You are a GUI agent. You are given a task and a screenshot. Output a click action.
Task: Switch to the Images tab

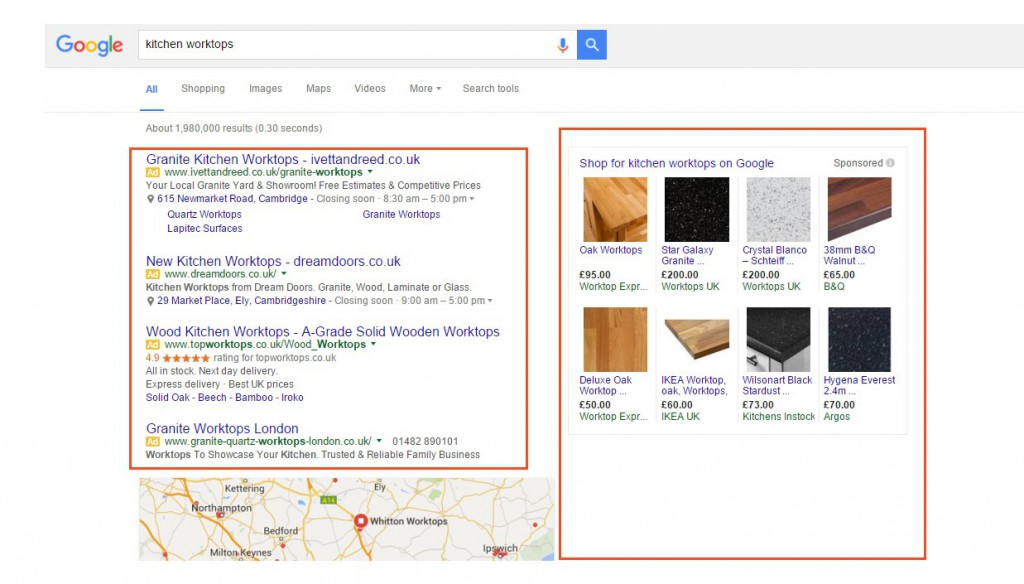click(x=265, y=88)
